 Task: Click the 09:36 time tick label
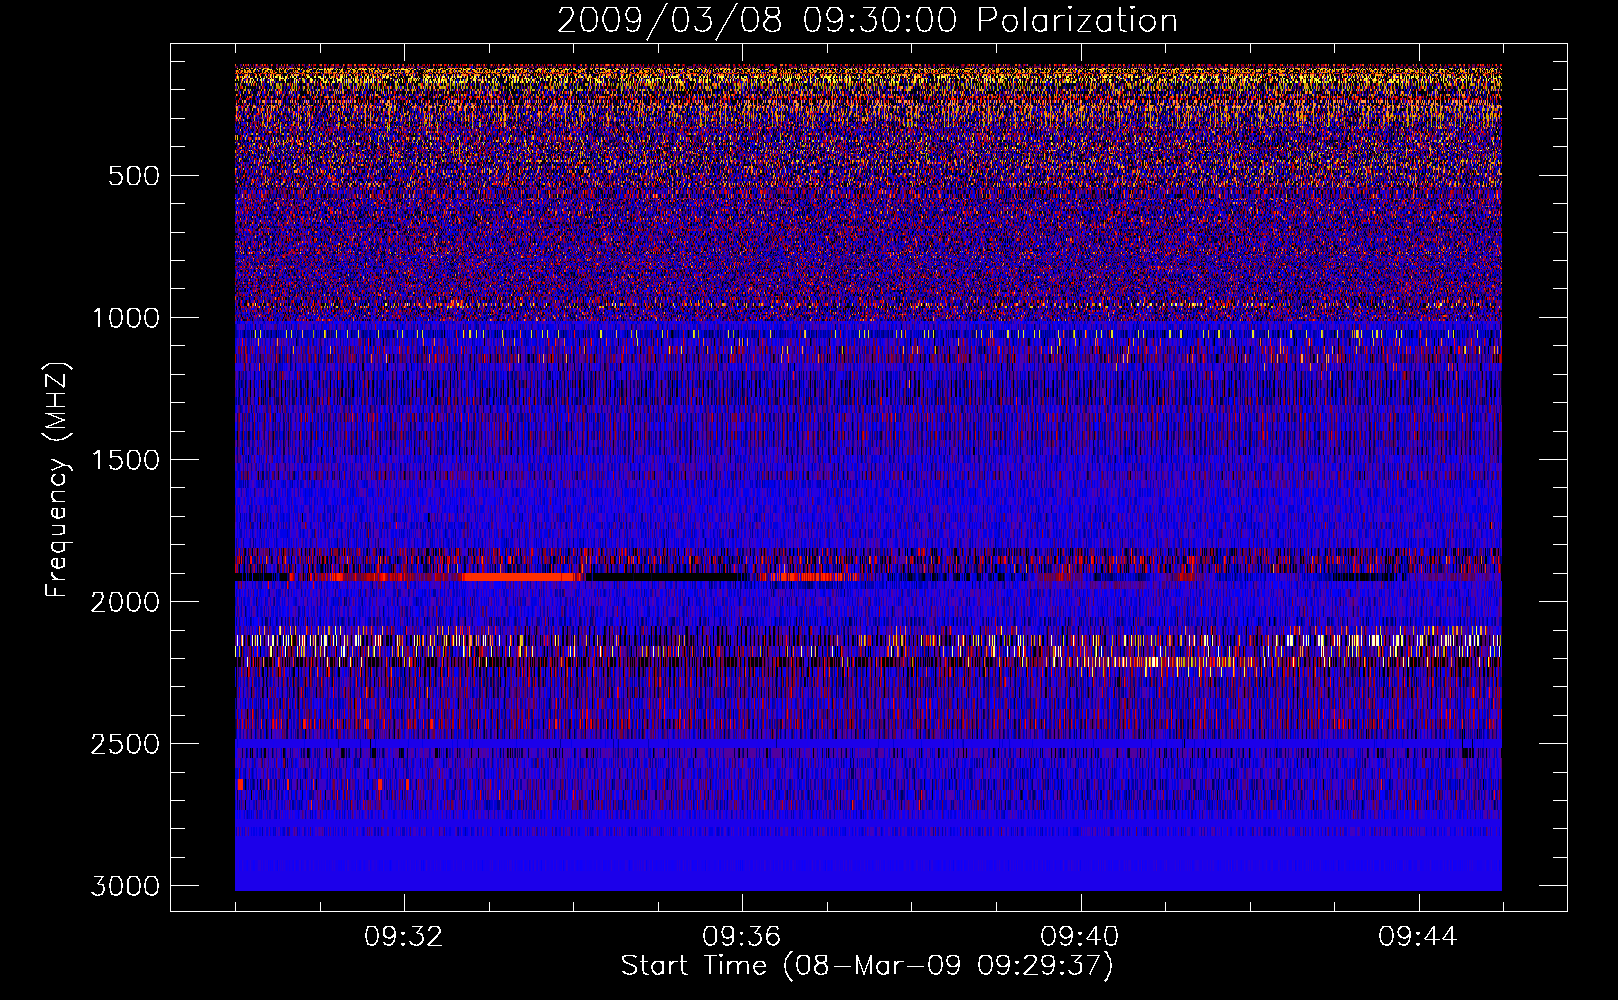[x=742, y=937]
